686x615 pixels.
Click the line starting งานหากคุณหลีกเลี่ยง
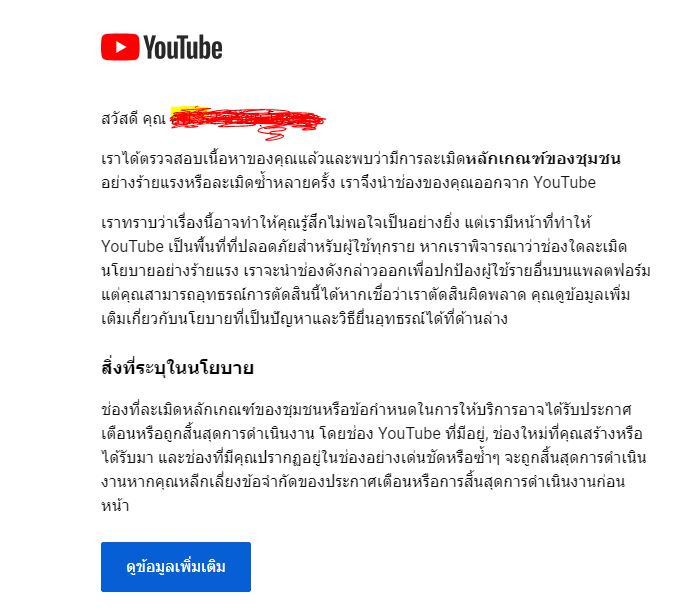click(x=363, y=482)
